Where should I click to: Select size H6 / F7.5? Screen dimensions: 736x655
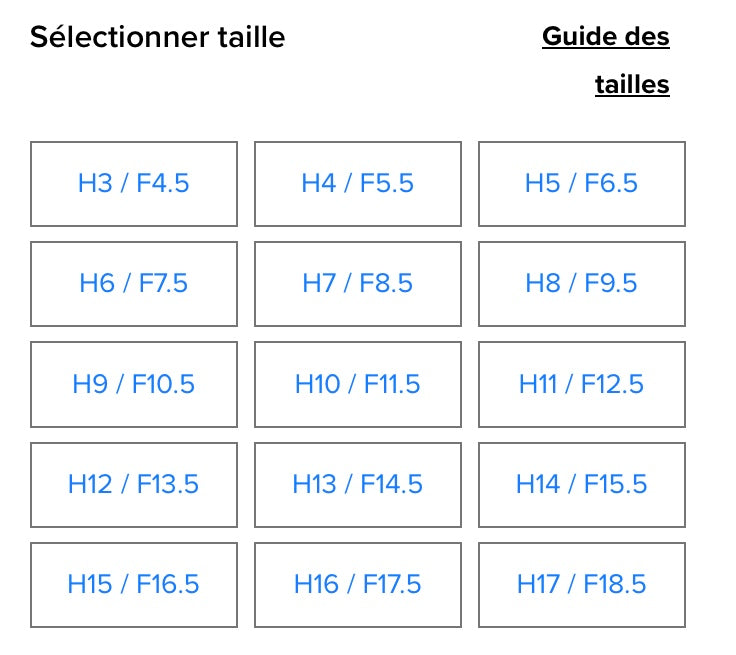coord(134,284)
